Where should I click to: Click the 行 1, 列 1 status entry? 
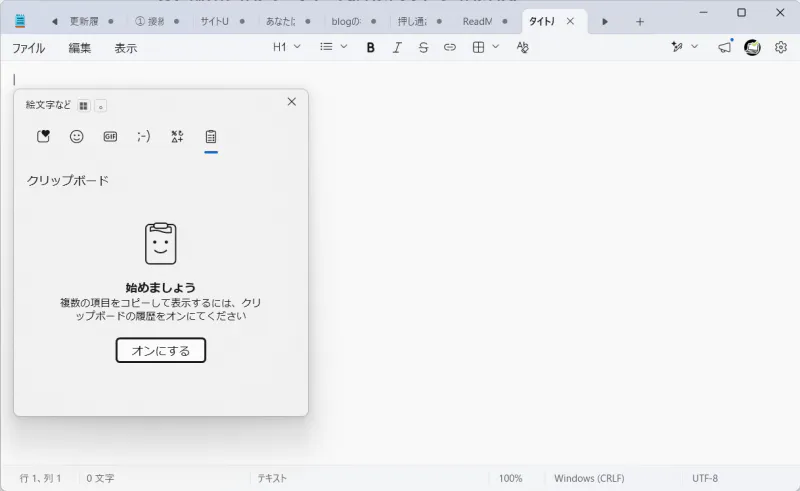(x=40, y=478)
